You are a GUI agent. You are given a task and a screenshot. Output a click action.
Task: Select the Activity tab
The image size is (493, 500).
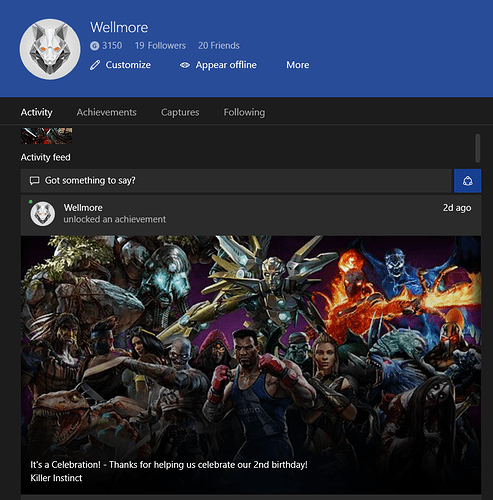click(x=36, y=112)
